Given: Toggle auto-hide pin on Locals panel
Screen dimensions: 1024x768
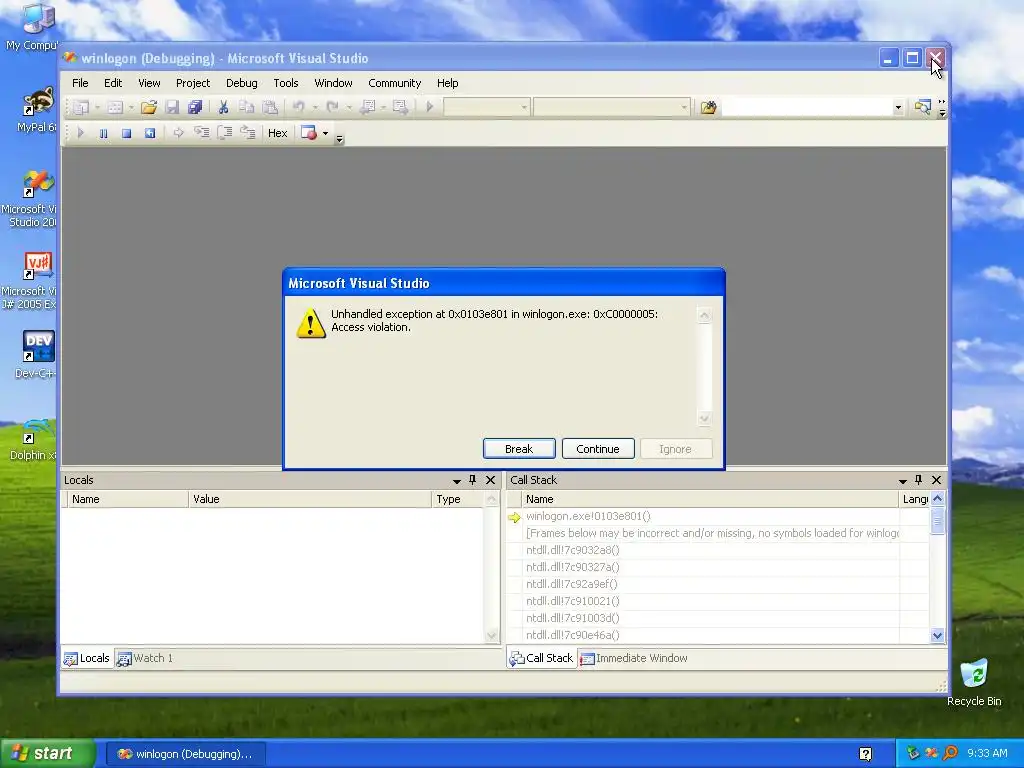Looking at the screenshot, I should (x=473, y=480).
